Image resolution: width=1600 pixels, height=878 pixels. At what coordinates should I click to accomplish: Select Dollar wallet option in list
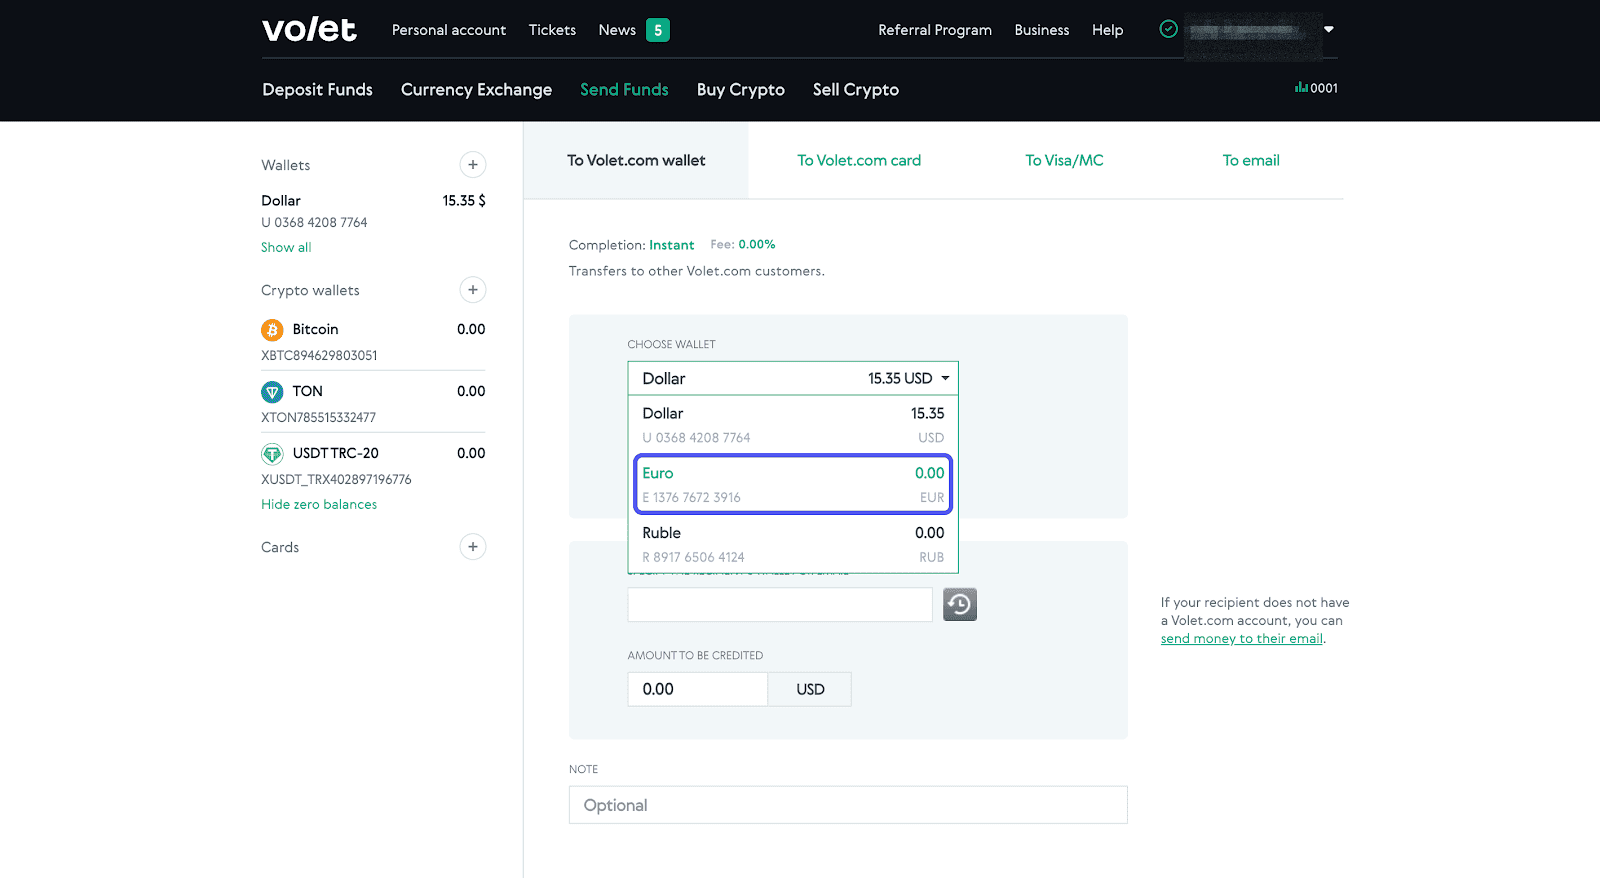[793, 425]
